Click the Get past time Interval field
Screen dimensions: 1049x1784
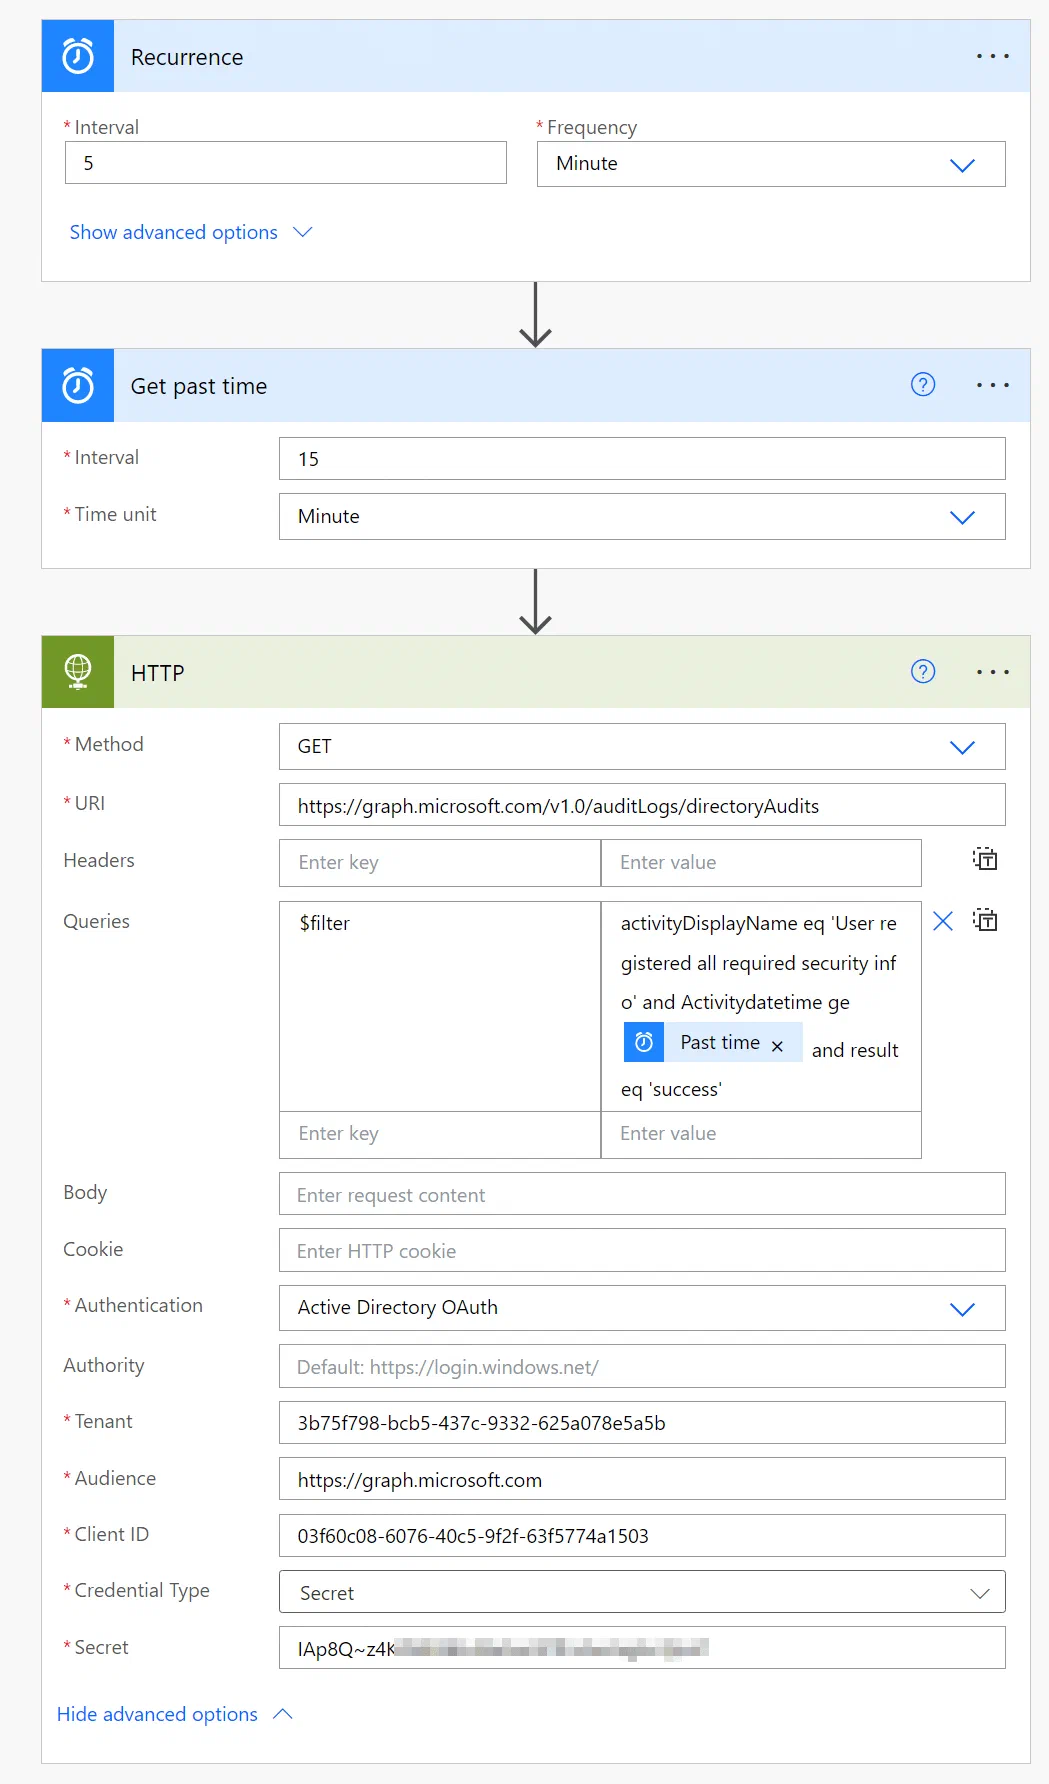pyautogui.click(x=642, y=459)
